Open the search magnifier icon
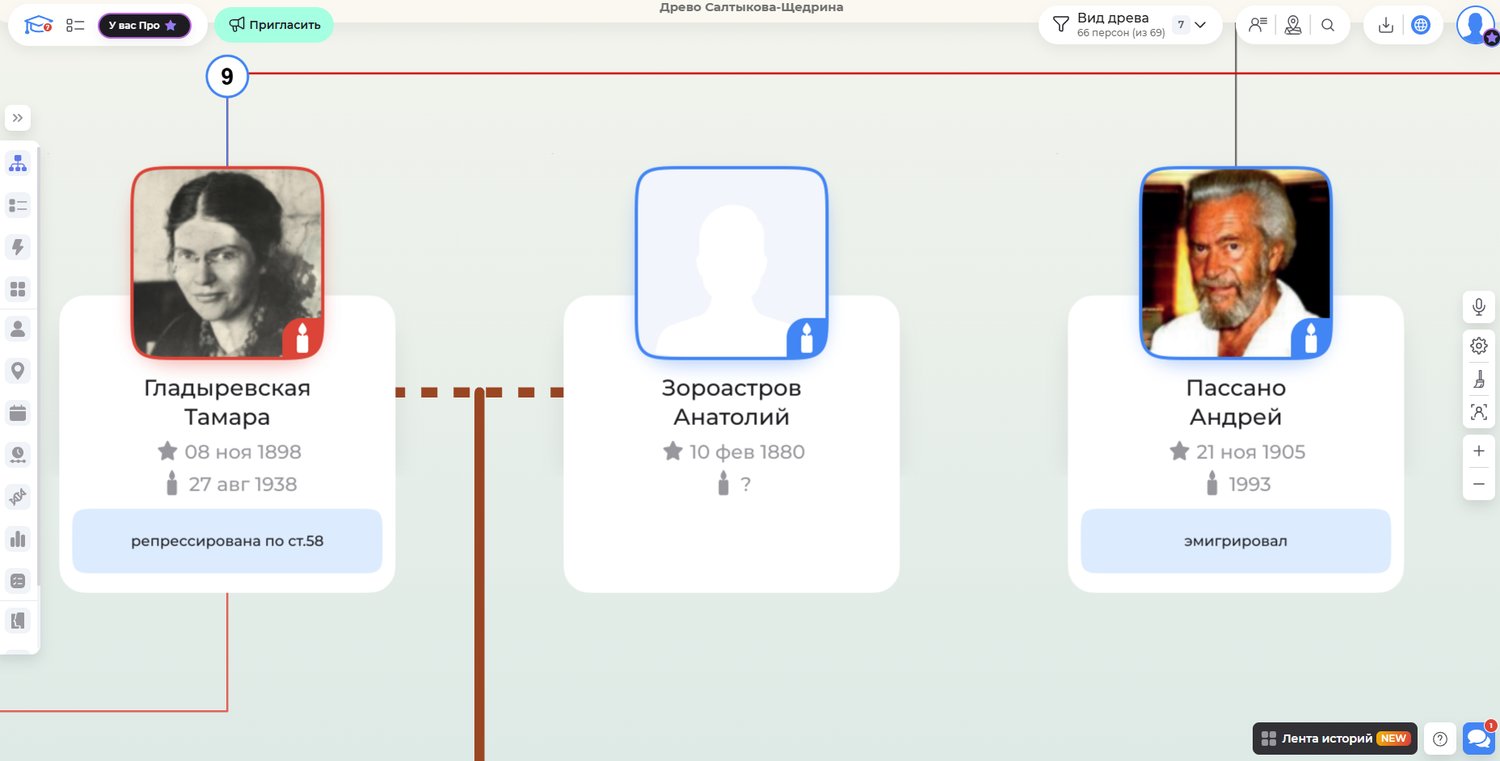The height and width of the screenshot is (761, 1500). click(1328, 25)
